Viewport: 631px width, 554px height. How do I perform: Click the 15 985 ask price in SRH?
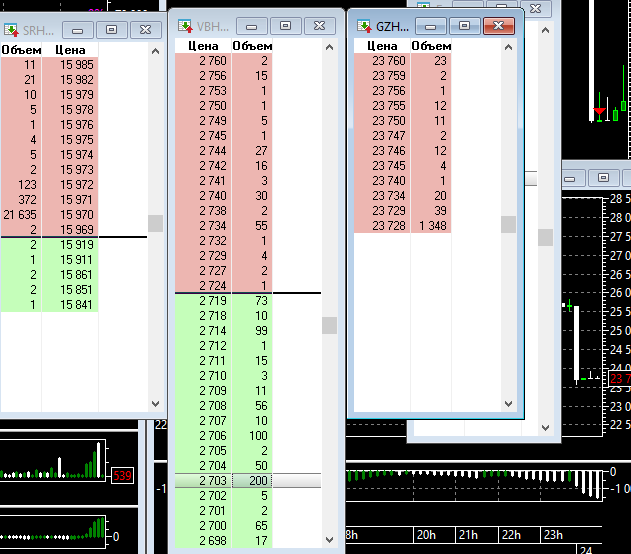pyautogui.click(x=70, y=65)
